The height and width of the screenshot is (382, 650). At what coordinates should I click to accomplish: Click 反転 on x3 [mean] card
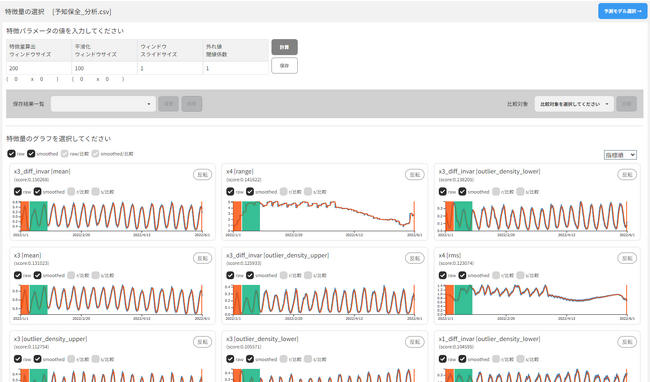click(x=203, y=258)
